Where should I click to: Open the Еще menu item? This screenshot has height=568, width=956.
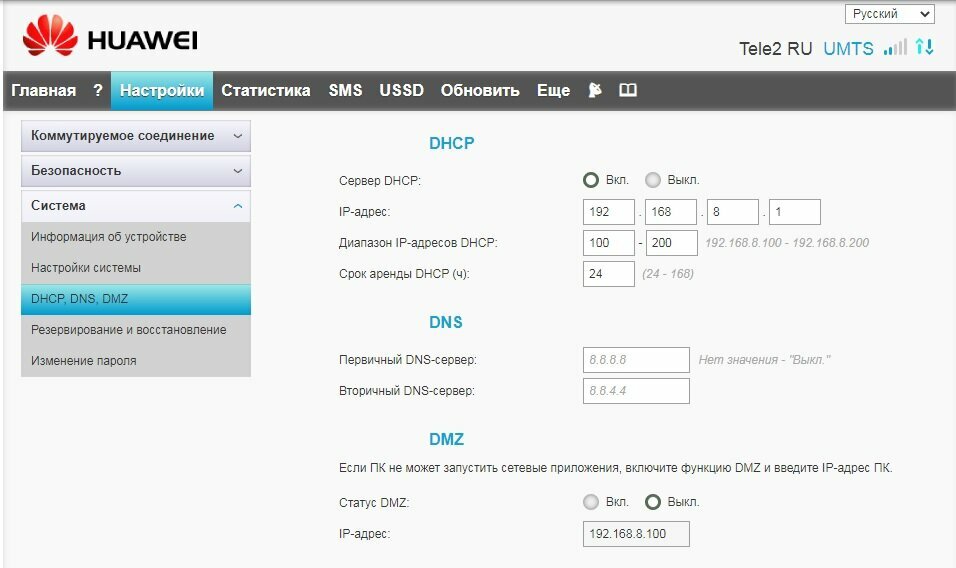point(554,90)
